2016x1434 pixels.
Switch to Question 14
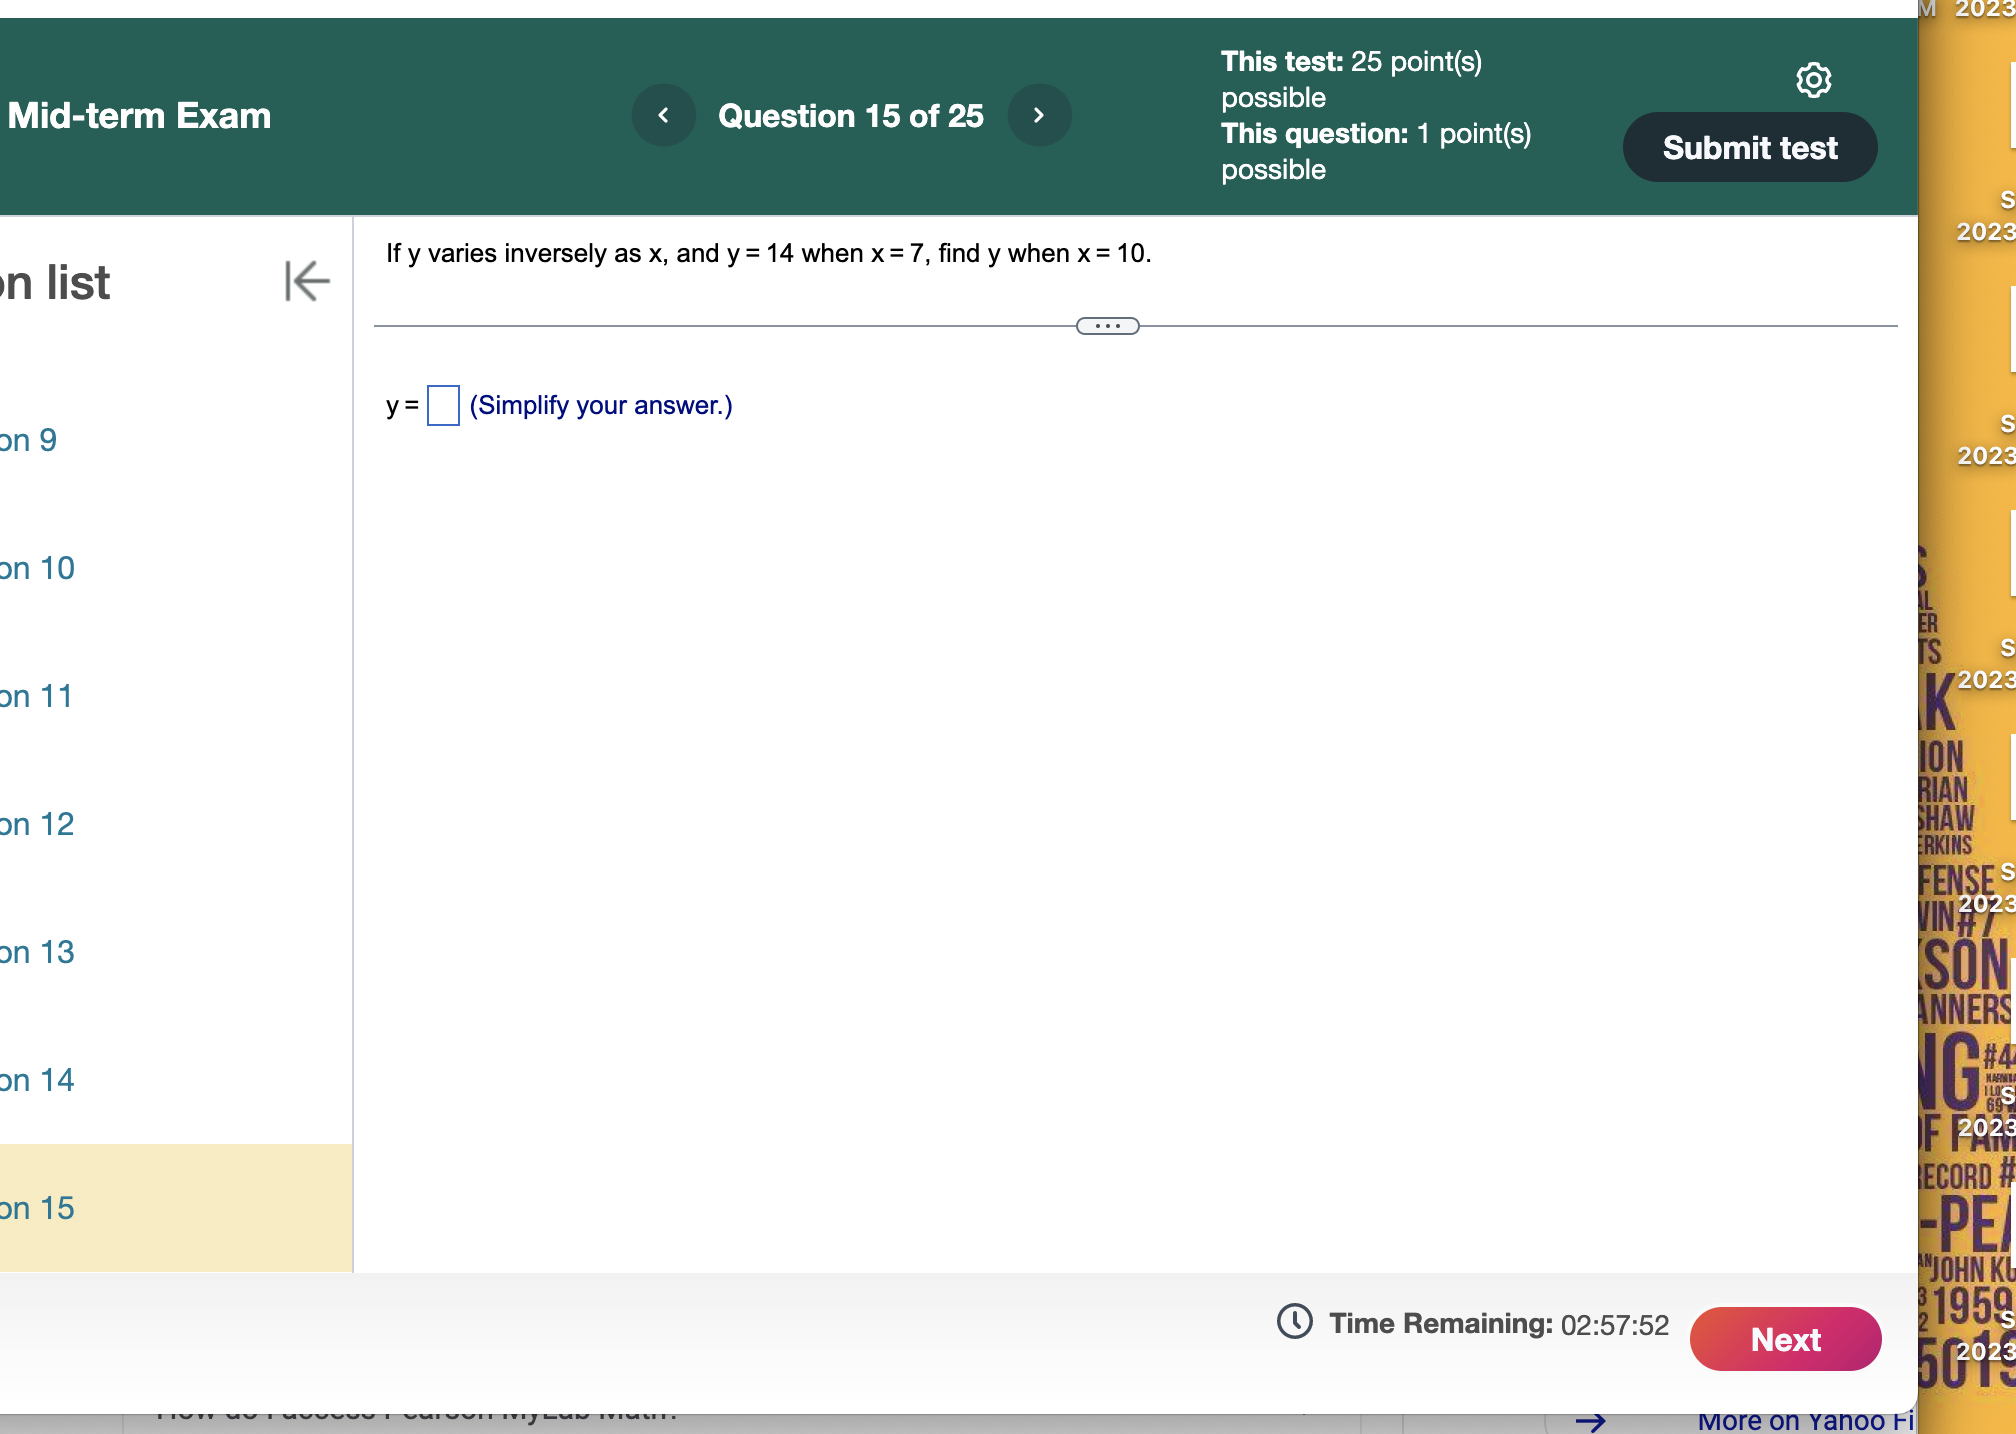(x=36, y=1079)
